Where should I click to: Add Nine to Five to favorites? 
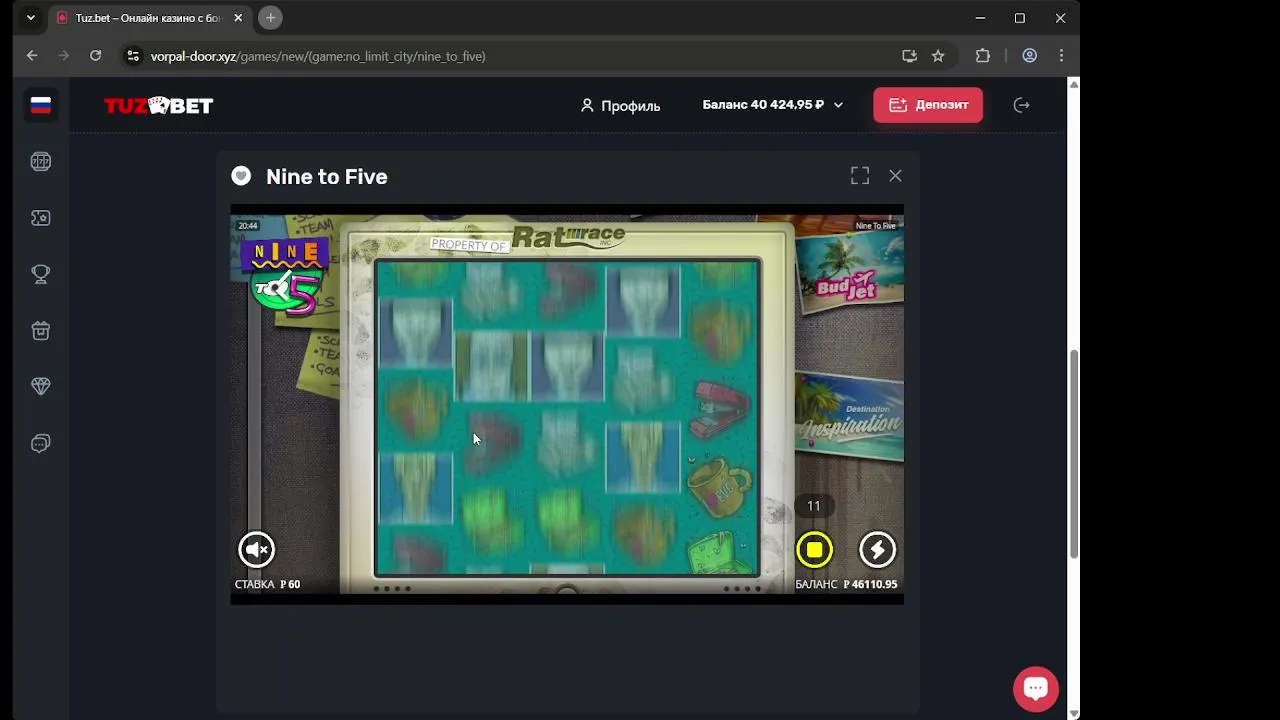[x=241, y=176]
